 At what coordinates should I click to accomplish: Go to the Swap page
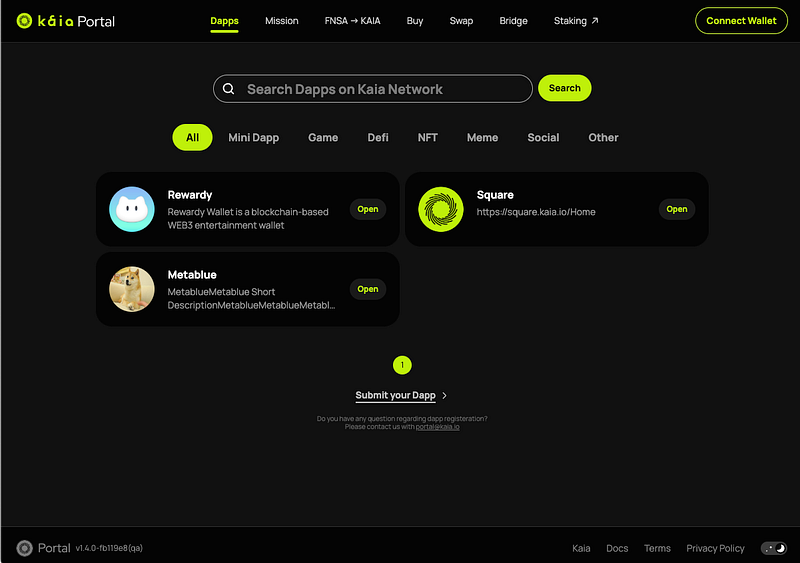(x=461, y=21)
